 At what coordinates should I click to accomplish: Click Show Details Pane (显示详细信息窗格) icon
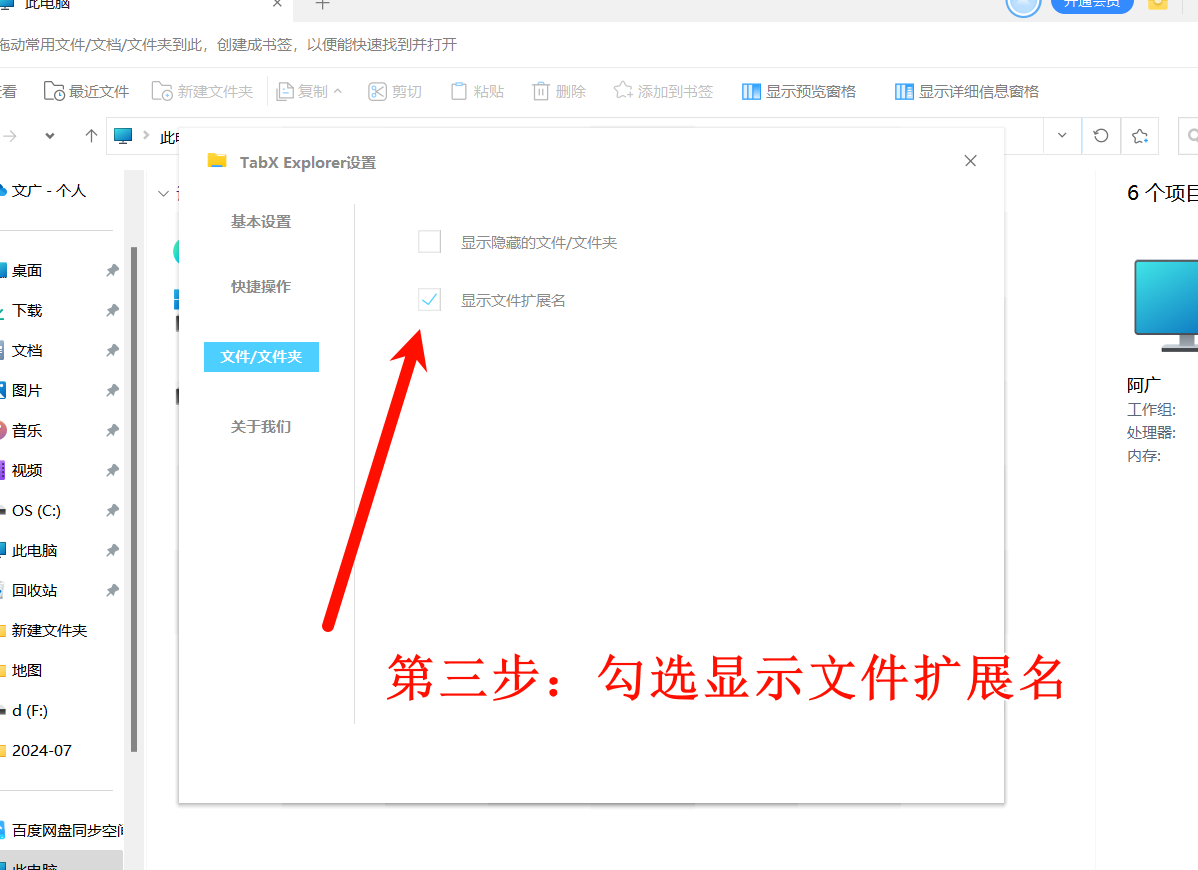click(904, 91)
